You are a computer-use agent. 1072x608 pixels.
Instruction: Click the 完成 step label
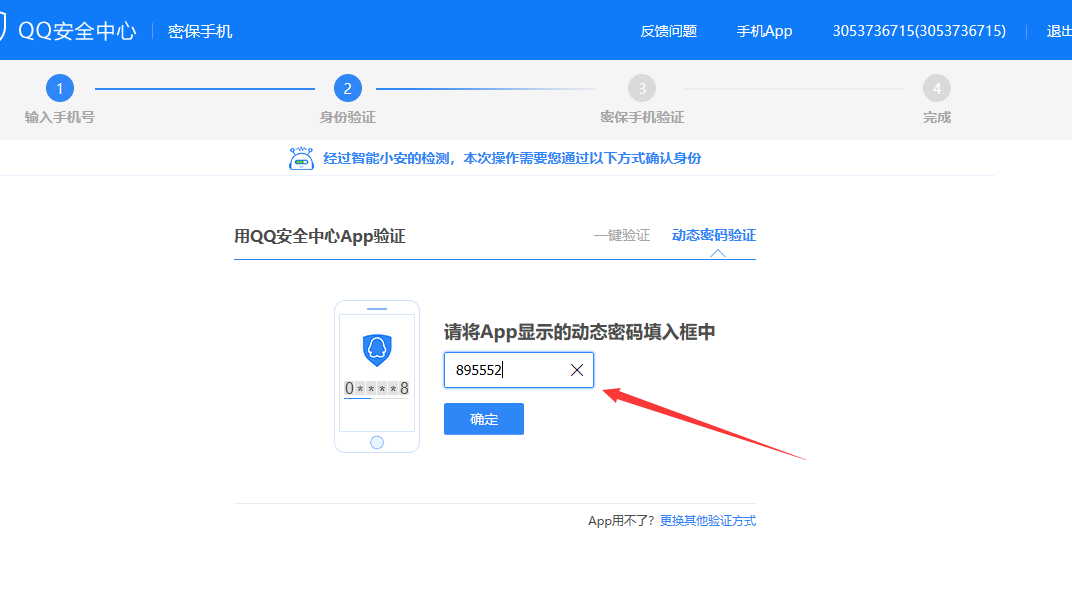coord(937,118)
